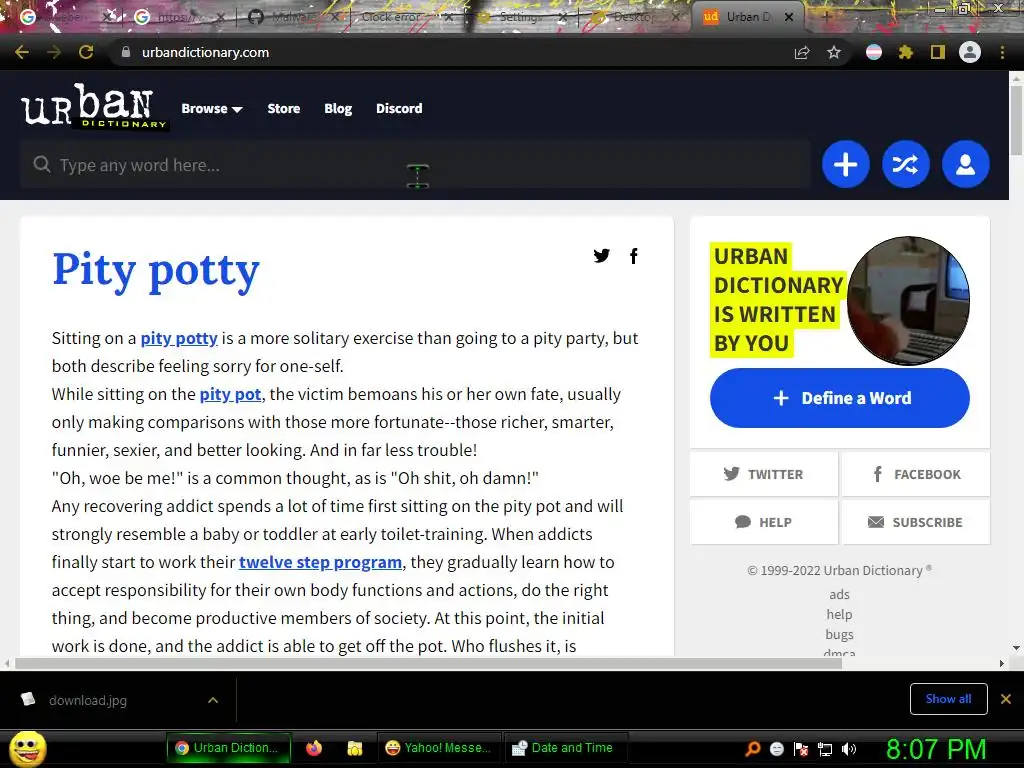Follow the twelve step program link
1024x768 pixels.
[320, 562]
